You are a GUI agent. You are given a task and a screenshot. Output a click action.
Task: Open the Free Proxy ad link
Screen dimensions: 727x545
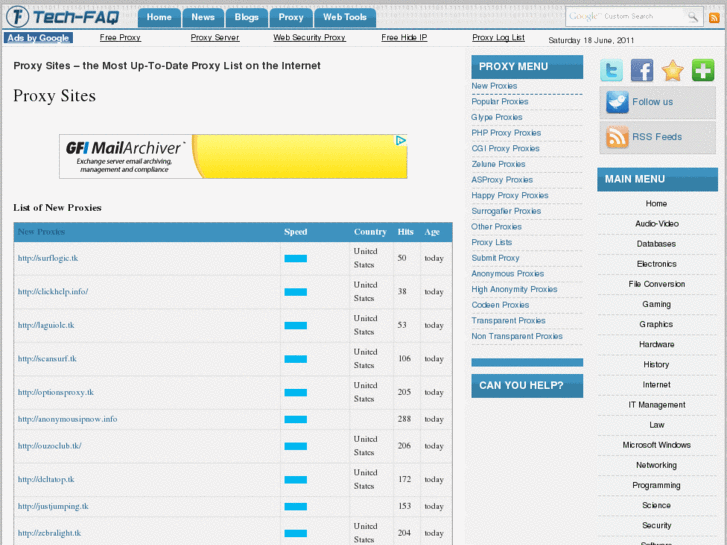click(x=120, y=38)
